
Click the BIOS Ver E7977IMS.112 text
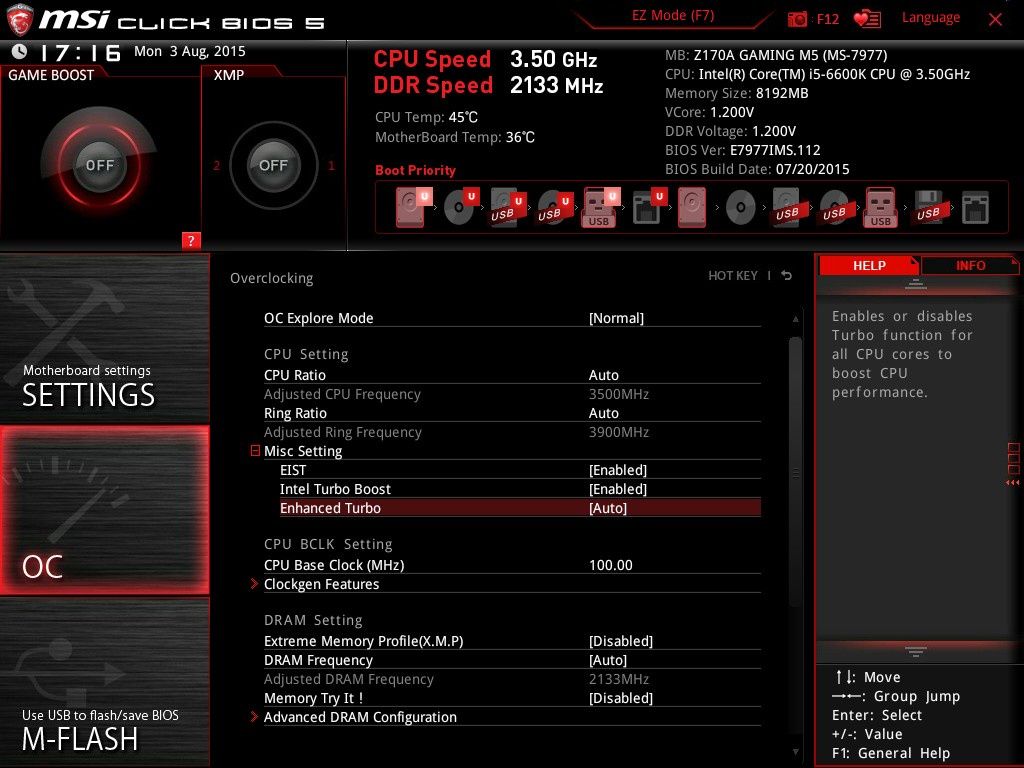coord(743,150)
